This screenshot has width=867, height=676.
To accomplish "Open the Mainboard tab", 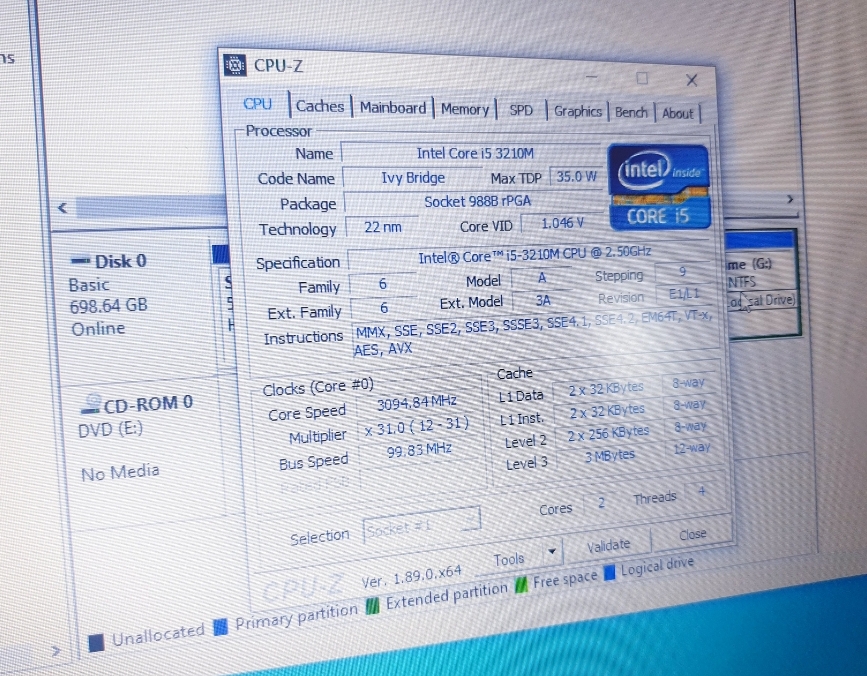I will pos(393,108).
